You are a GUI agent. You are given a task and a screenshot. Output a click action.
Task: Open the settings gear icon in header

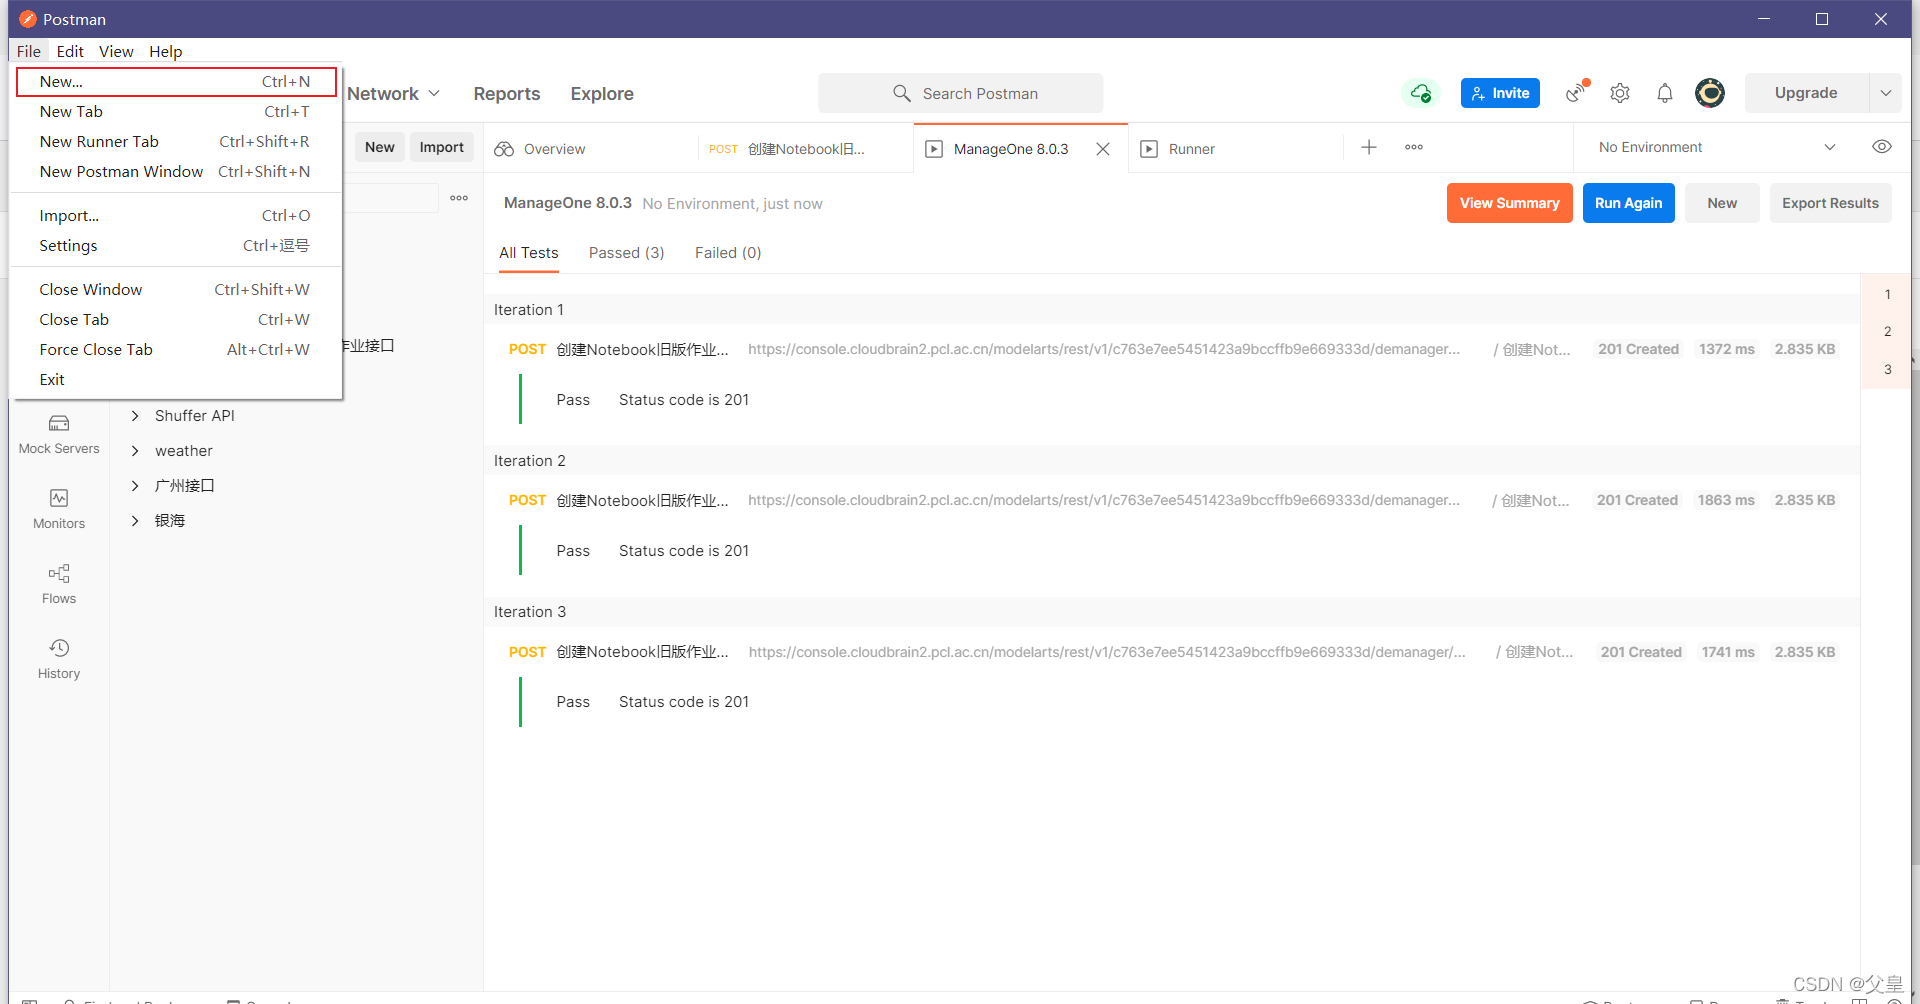pyautogui.click(x=1620, y=93)
